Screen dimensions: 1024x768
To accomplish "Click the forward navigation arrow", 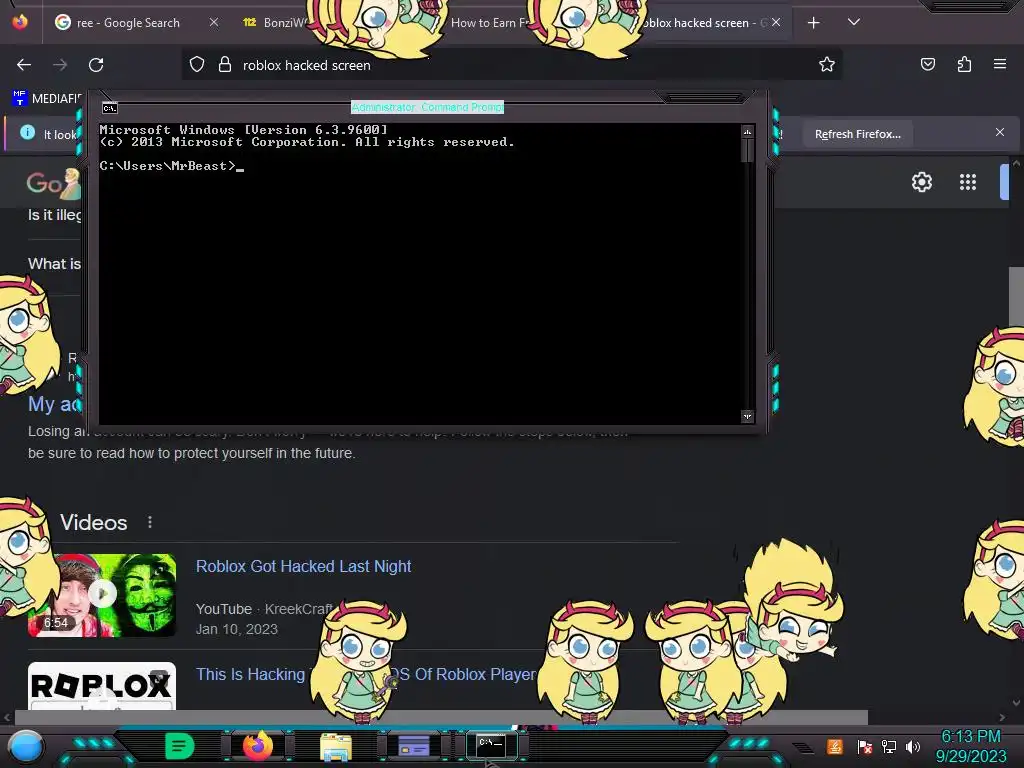I will coord(60,65).
